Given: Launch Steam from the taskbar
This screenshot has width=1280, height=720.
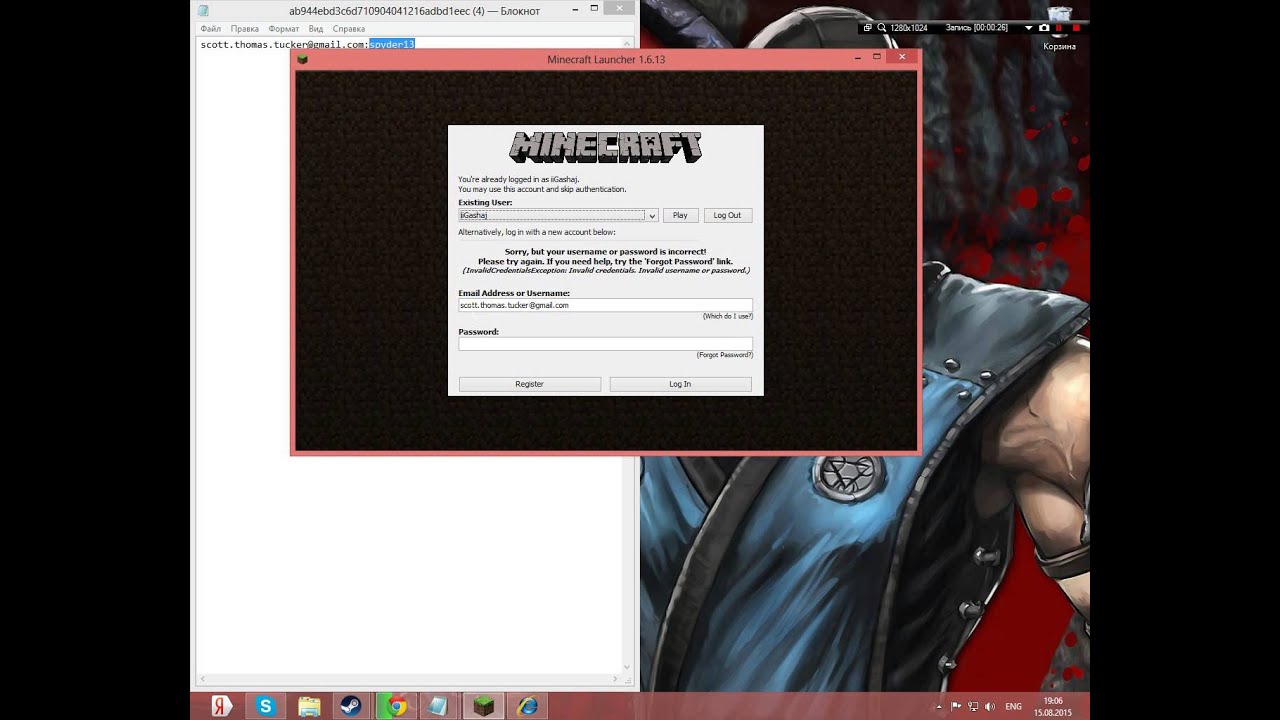Looking at the screenshot, I should tap(352, 706).
